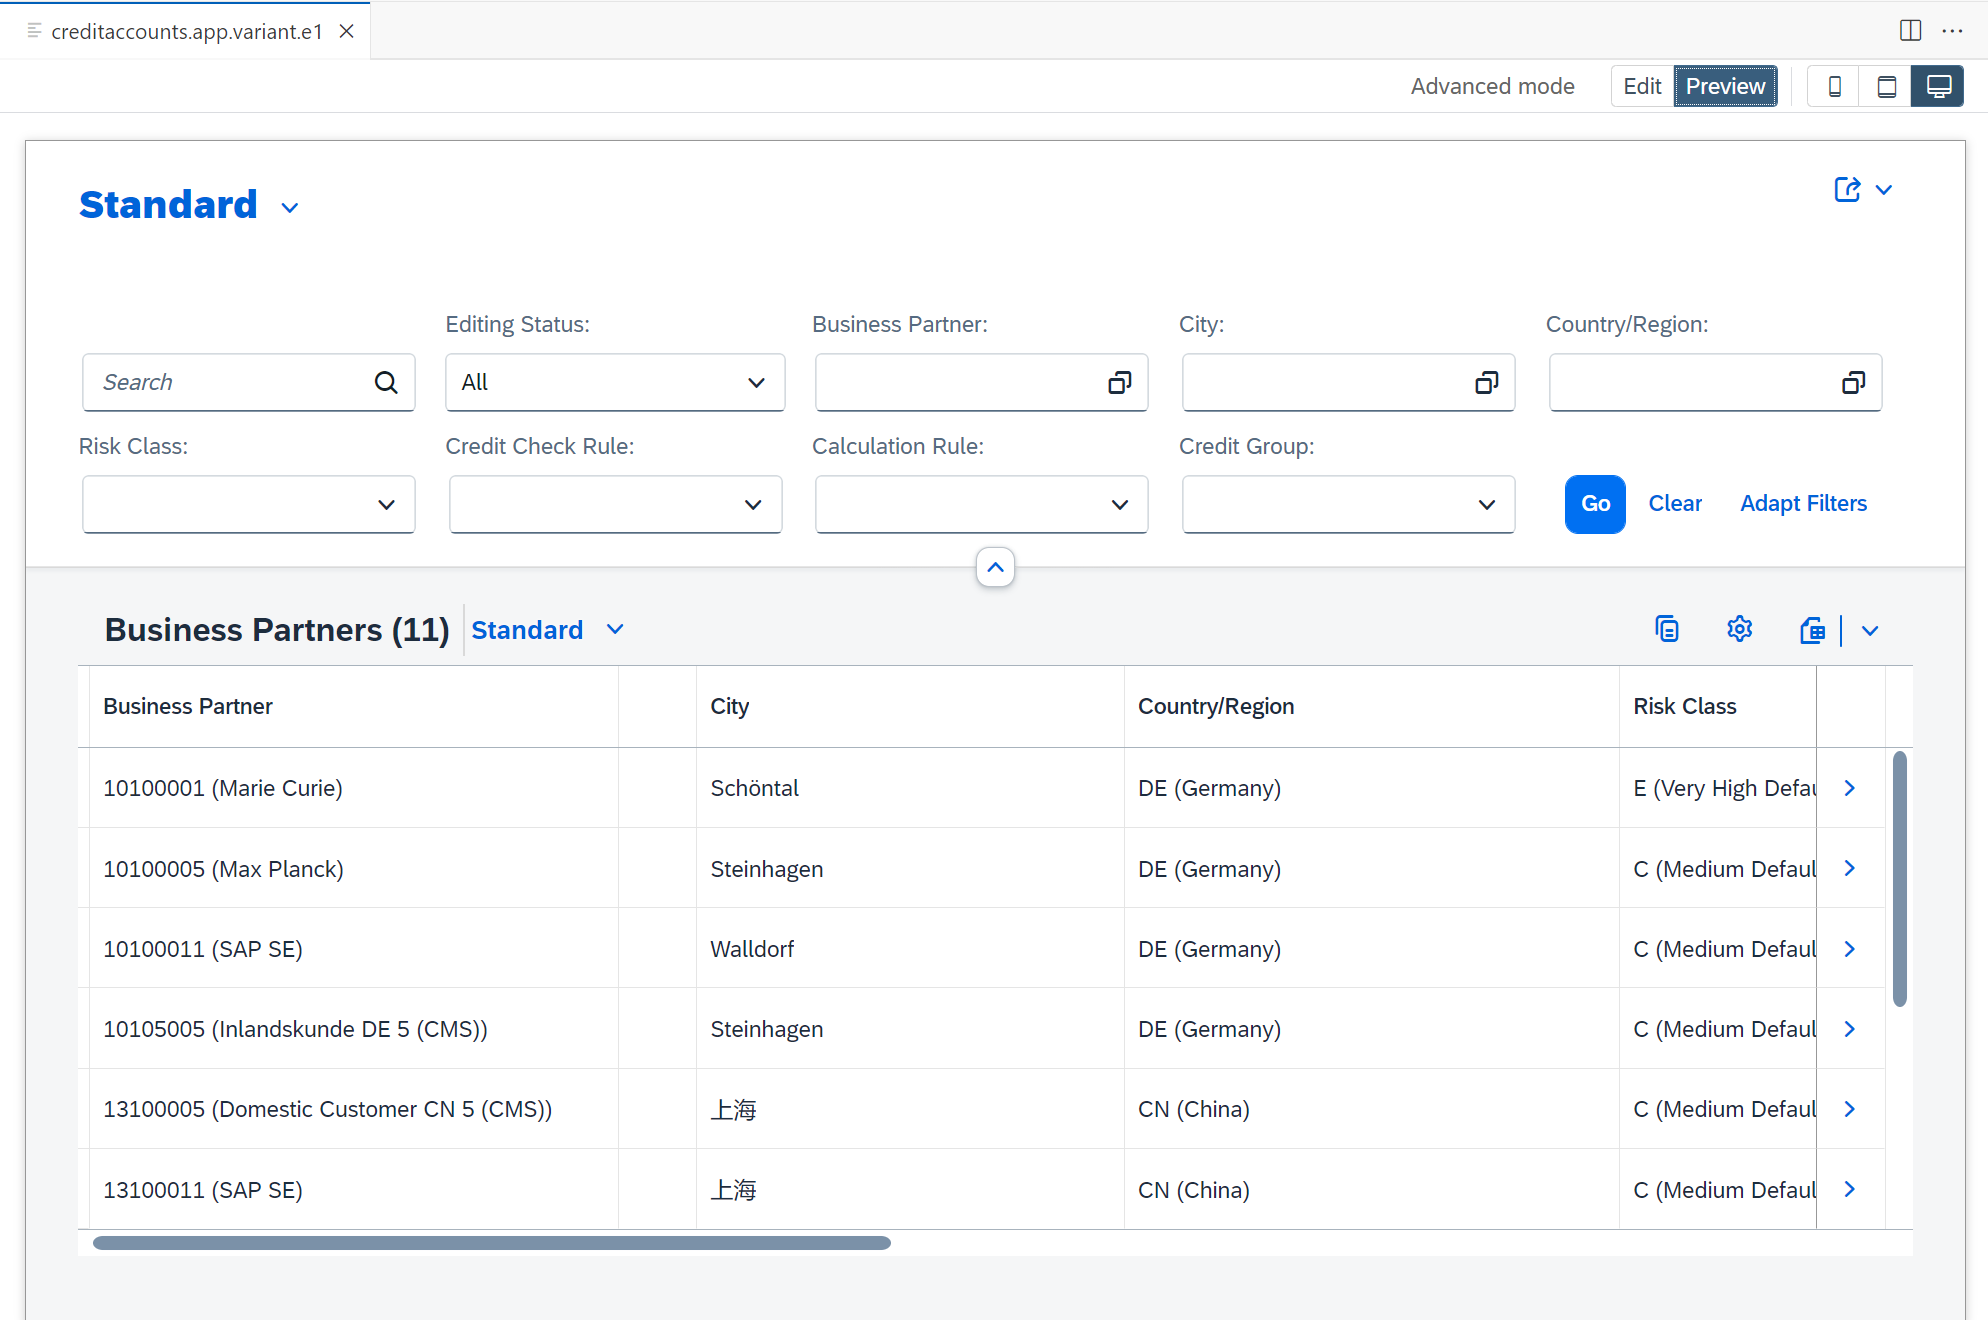
Task: Click the table copy icon
Action: click(1667, 629)
